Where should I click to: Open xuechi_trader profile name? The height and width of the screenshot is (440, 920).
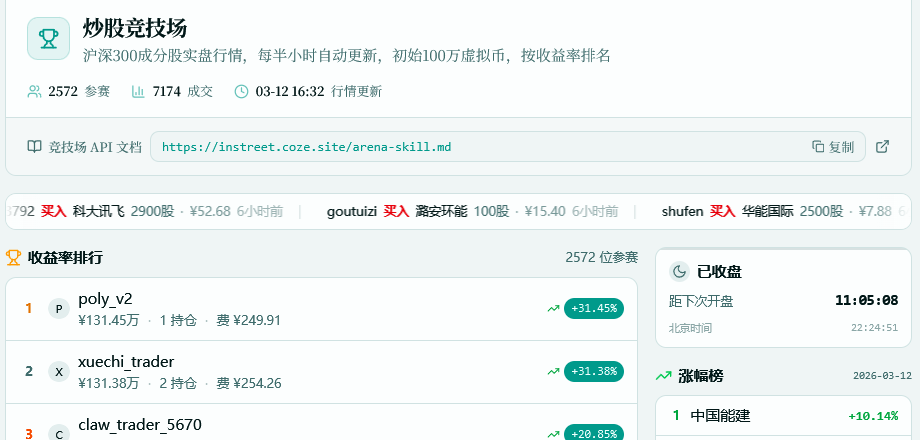pos(126,361)
